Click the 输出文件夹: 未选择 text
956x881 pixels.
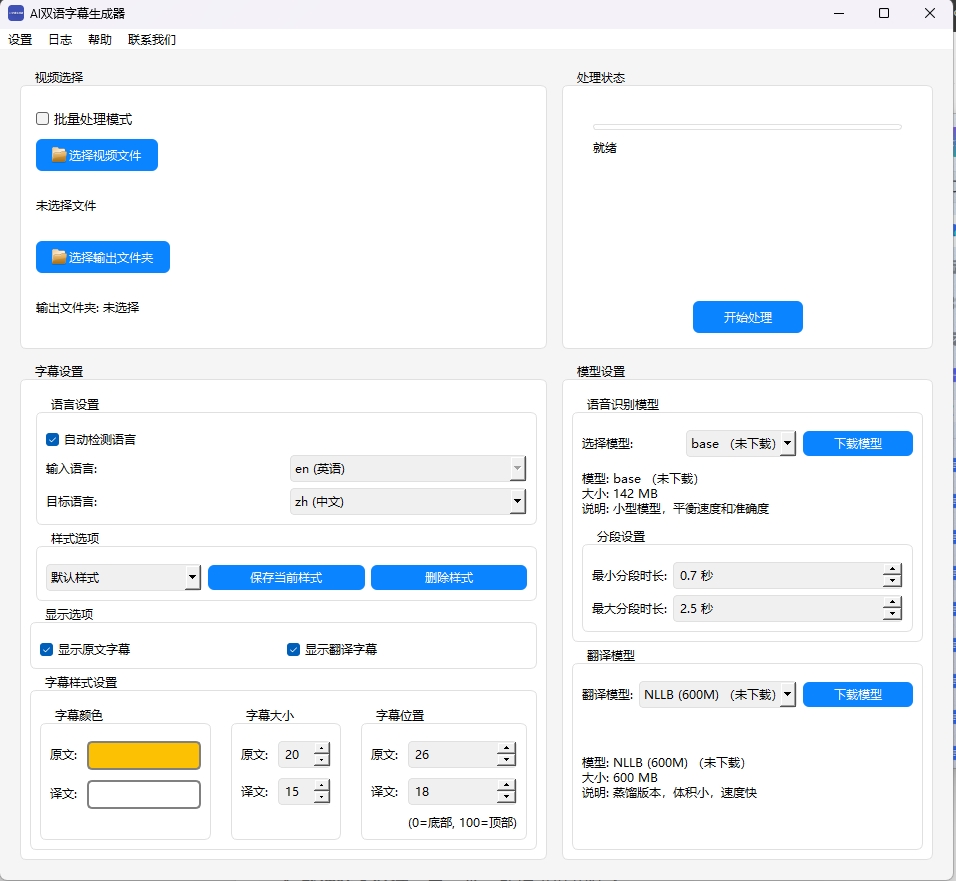point(87,307)
